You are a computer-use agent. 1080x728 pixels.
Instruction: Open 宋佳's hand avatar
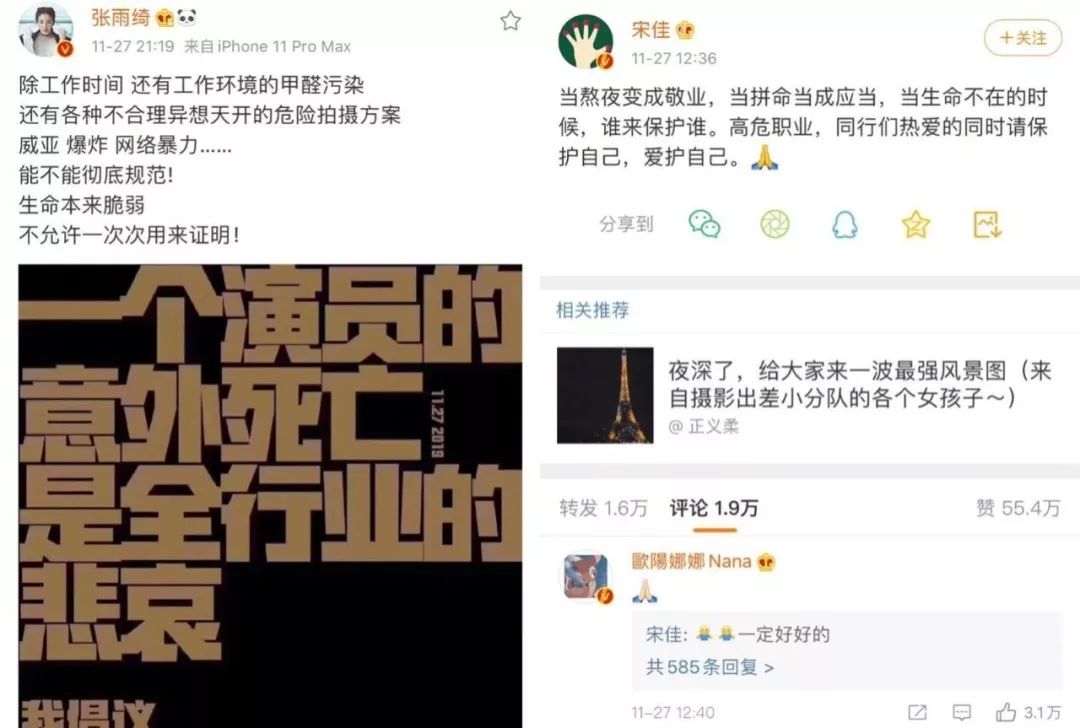click(x=585, y=43)
